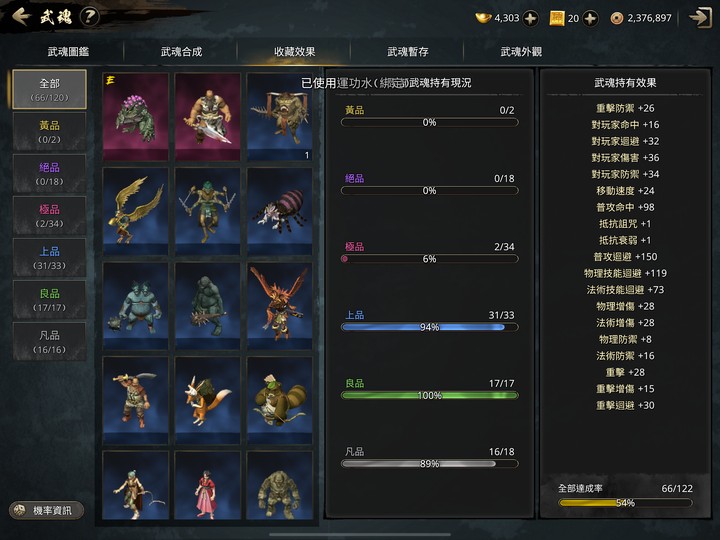This screenshot has height=540, width=720.
Task: Open the 武魂暫存 tab
Action: [x=408, y=51]
